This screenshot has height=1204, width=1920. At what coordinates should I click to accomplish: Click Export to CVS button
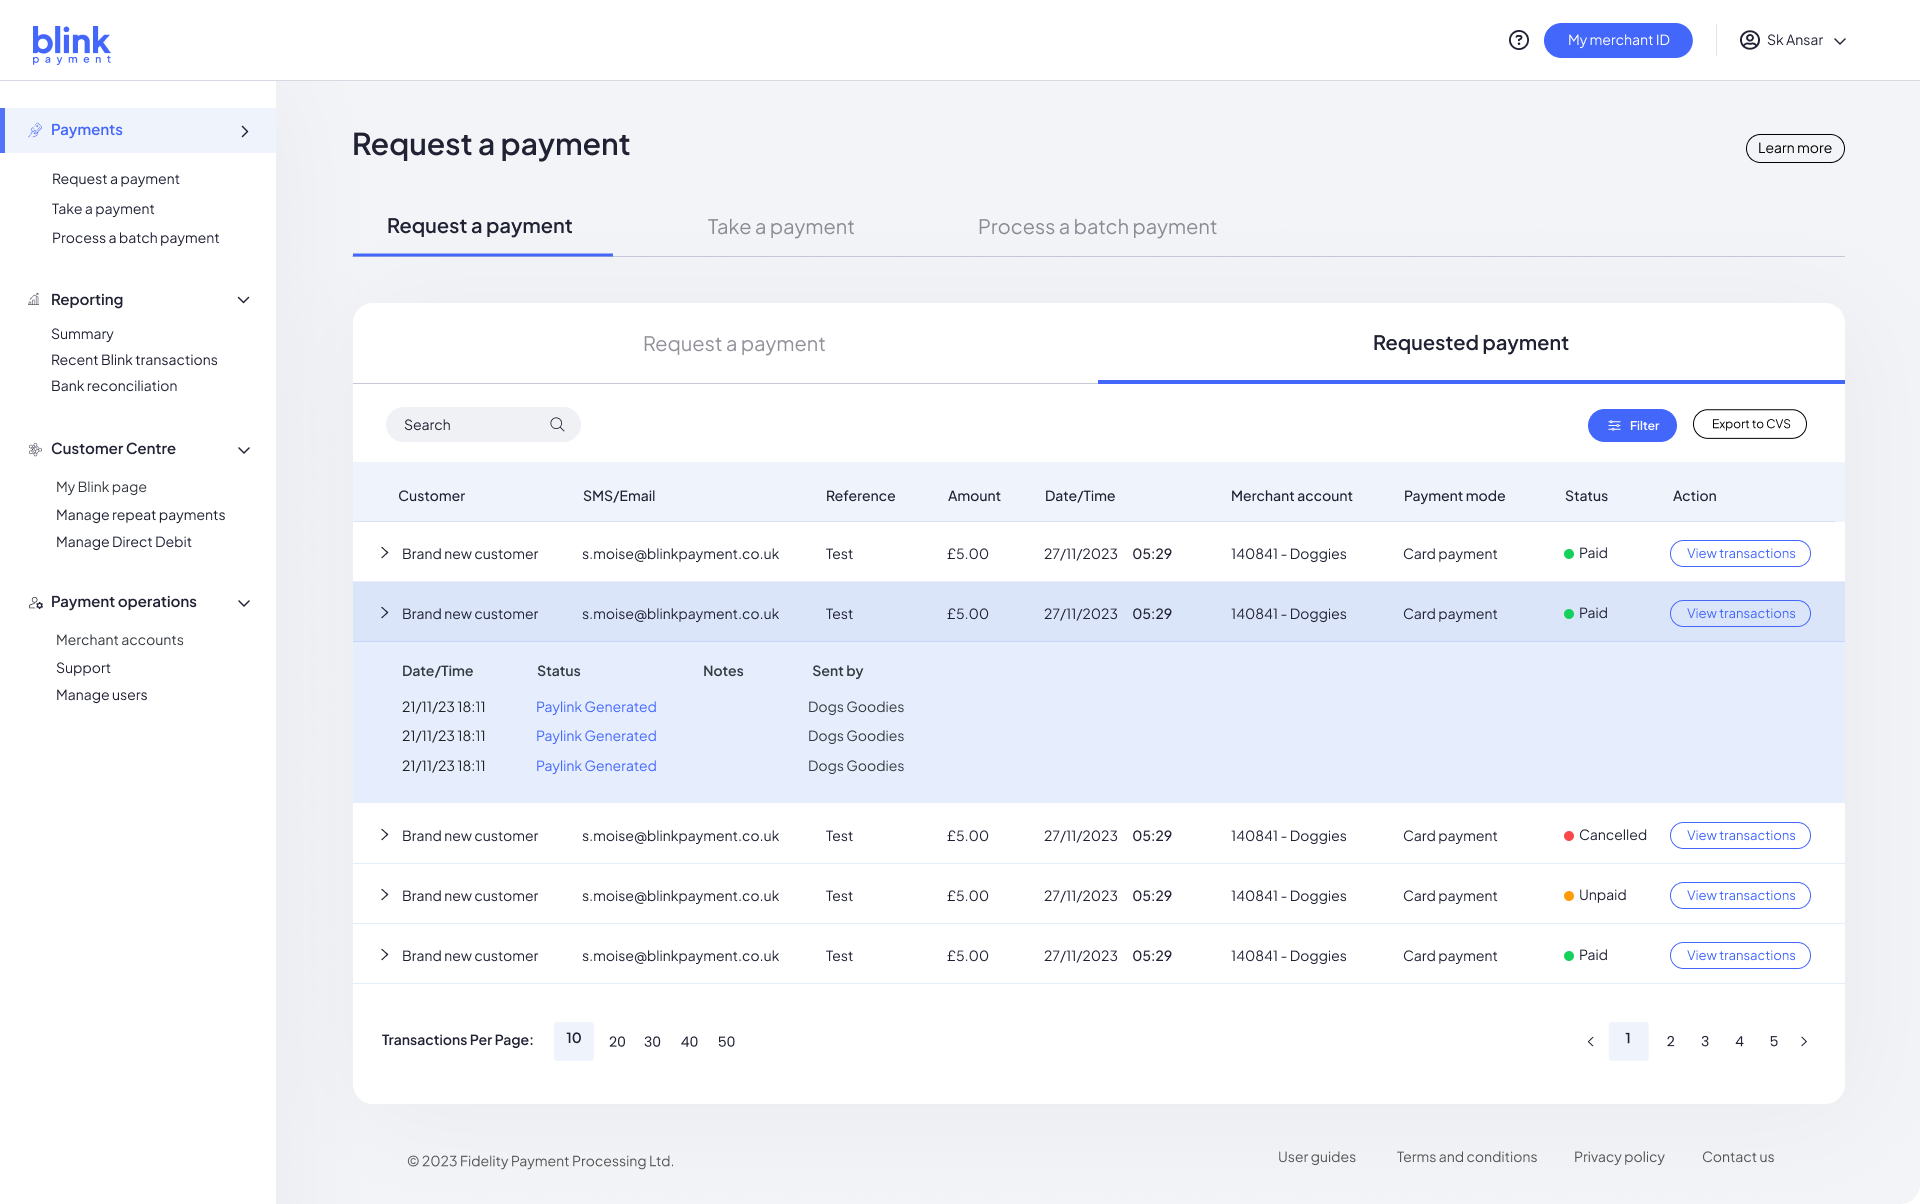point(1749,424)
